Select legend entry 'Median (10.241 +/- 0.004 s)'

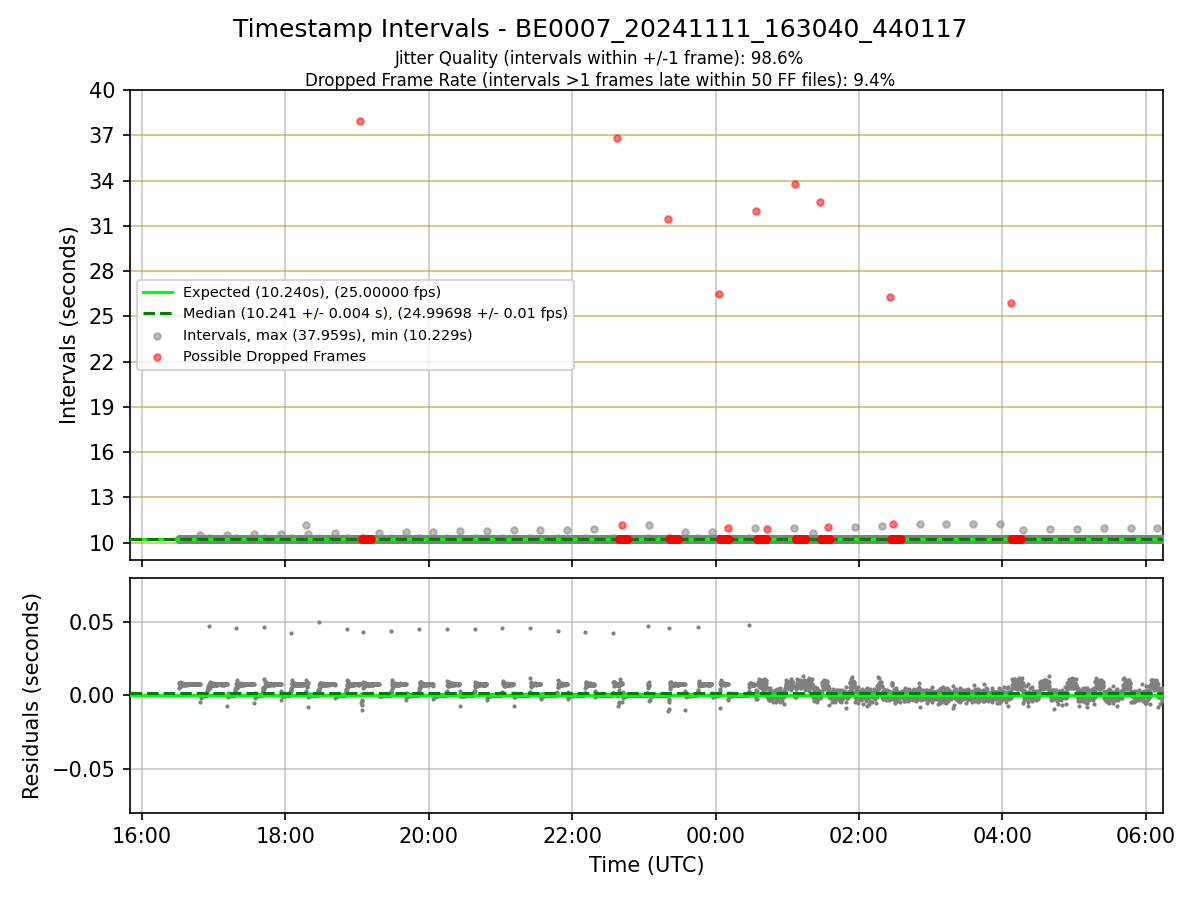click(375, 313)
